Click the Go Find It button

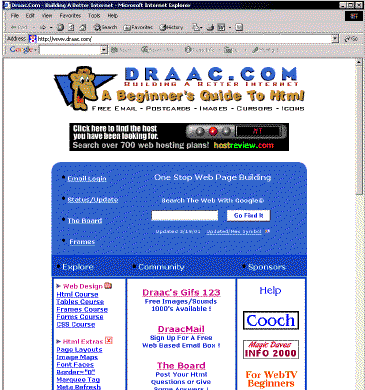click(248, 215)
